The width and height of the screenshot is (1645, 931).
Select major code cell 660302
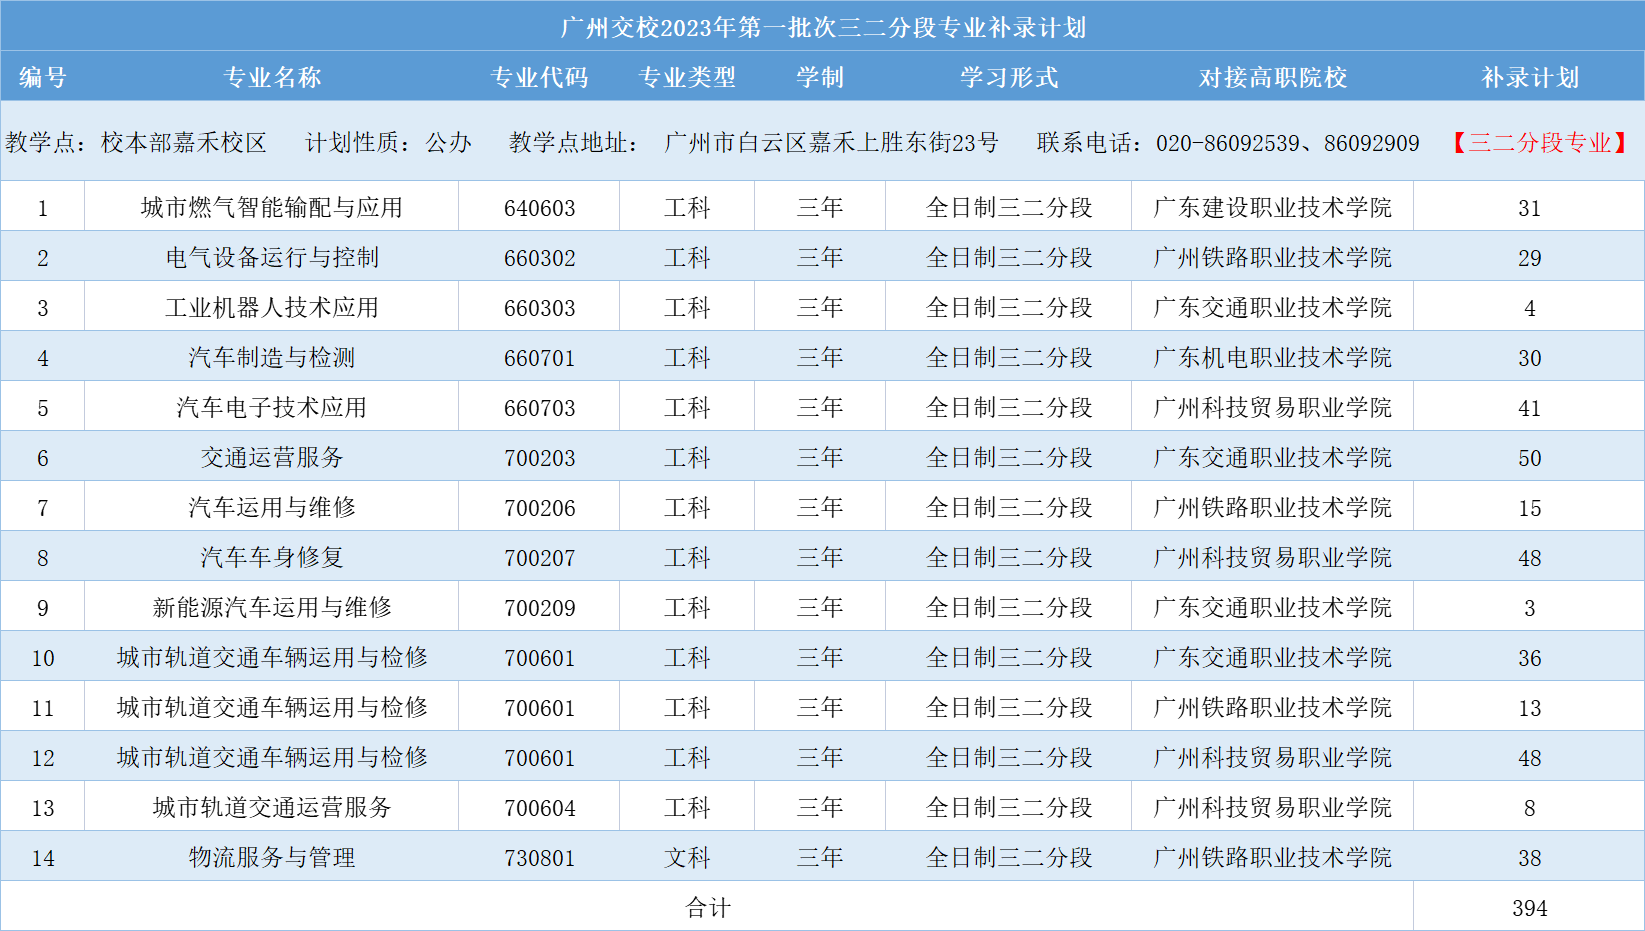540,258
